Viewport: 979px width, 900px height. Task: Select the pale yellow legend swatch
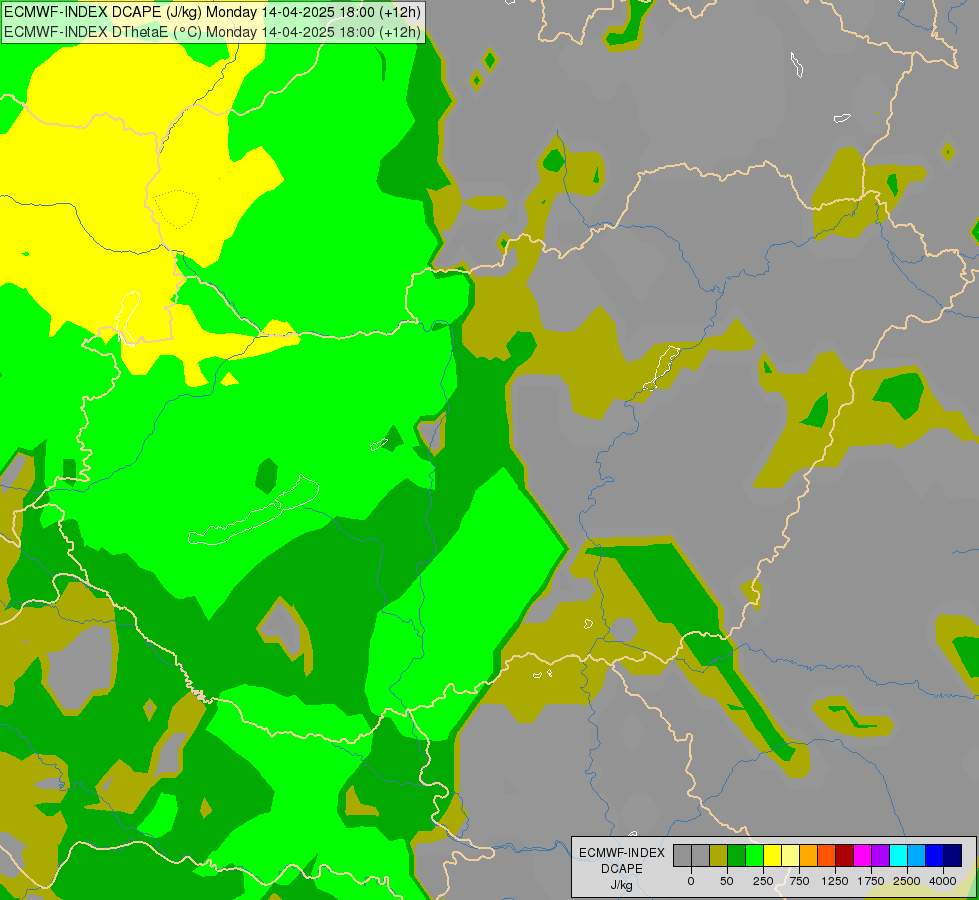pyautogui.click(x=790, y=855)
